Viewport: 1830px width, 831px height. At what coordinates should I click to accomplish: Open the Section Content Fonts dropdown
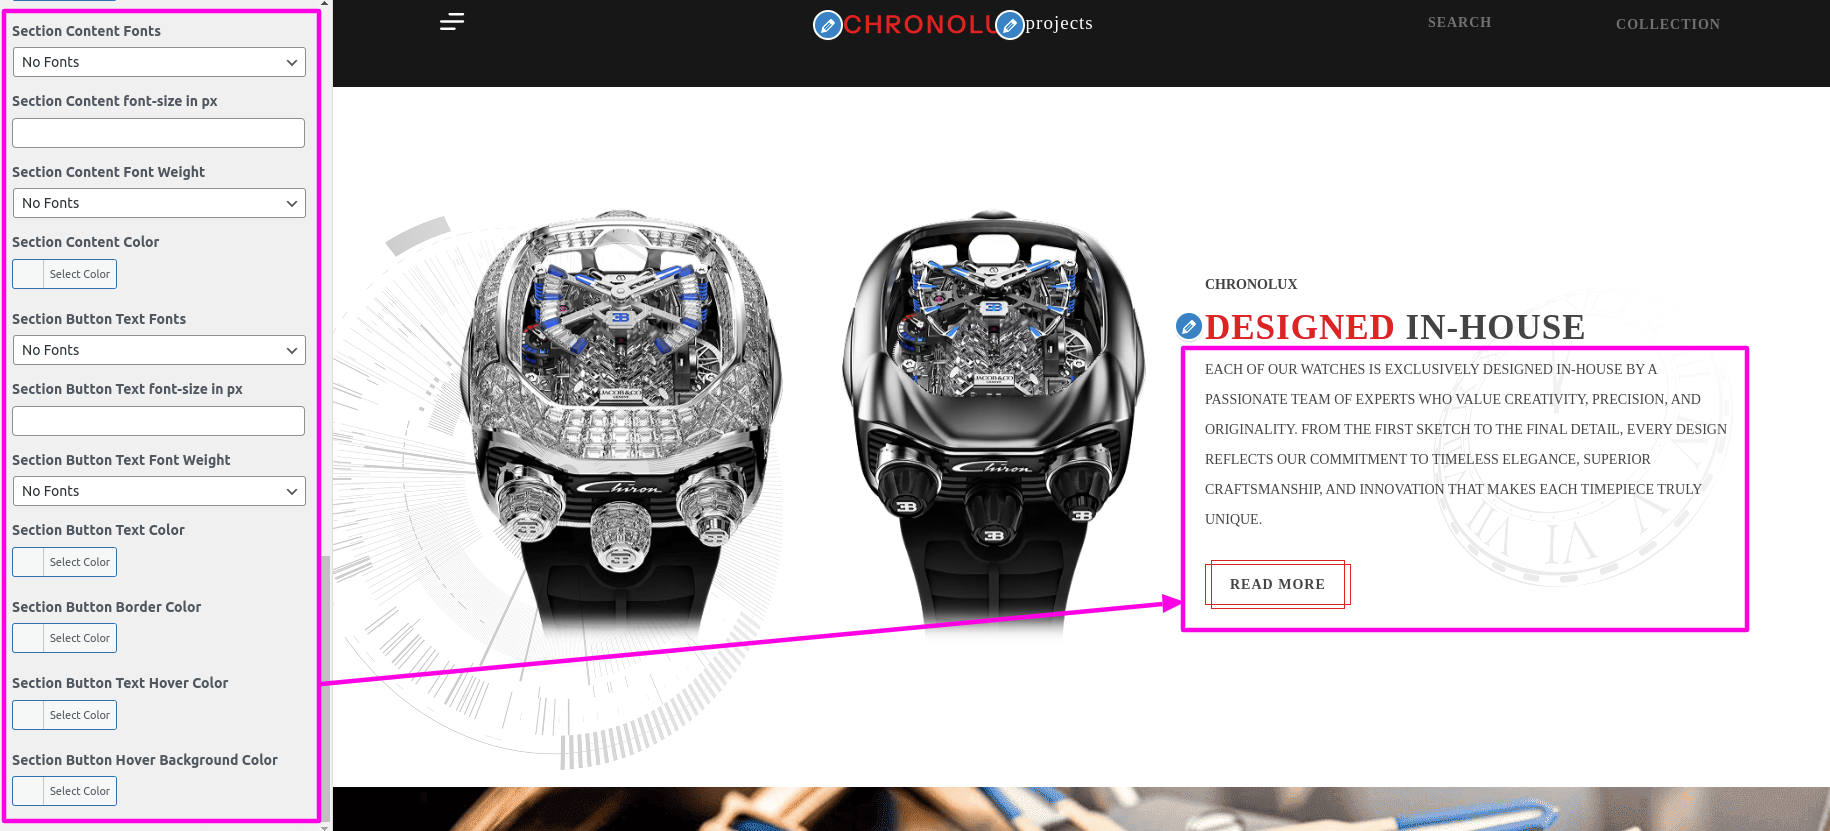point(159,62)
